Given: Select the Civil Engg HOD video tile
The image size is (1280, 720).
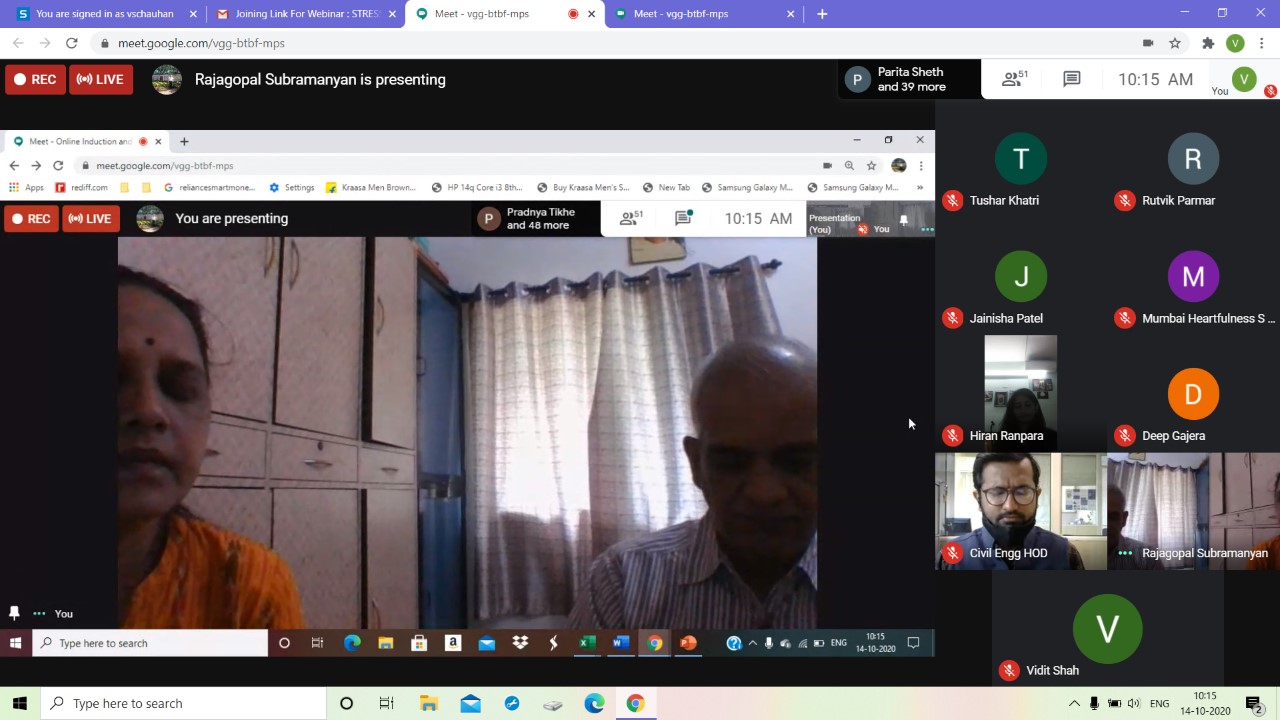Looking at the screenshot, I should point(1020,510).
